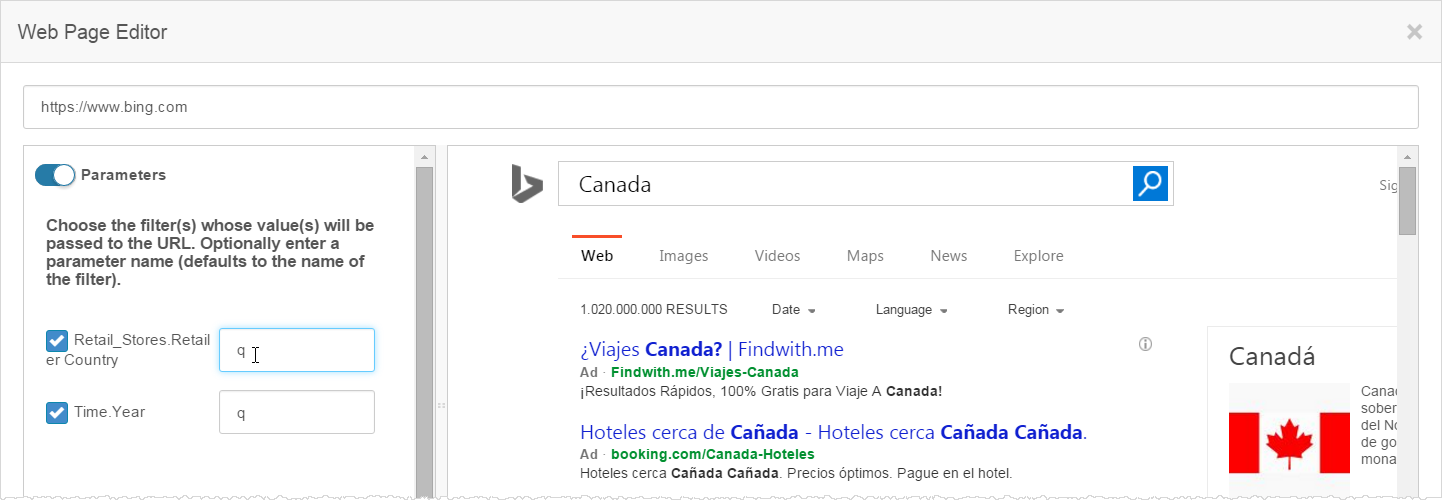The image size is (1442, 503).
Task: Expand the Date filter dropdown
Action: 794,310
